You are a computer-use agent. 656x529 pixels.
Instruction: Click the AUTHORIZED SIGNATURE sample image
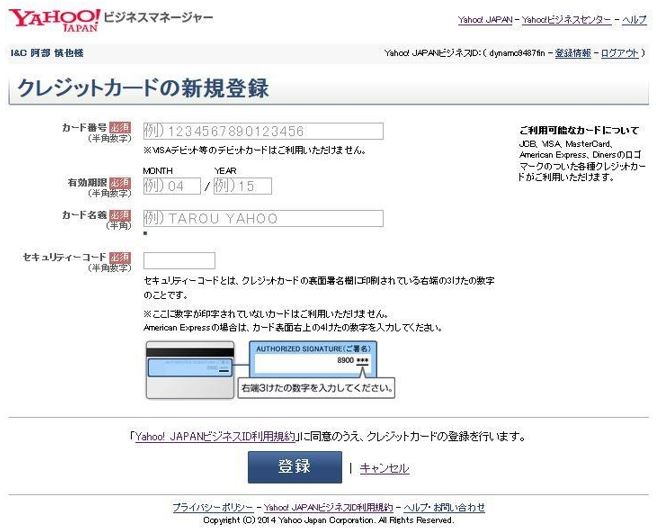coord(313,360)
